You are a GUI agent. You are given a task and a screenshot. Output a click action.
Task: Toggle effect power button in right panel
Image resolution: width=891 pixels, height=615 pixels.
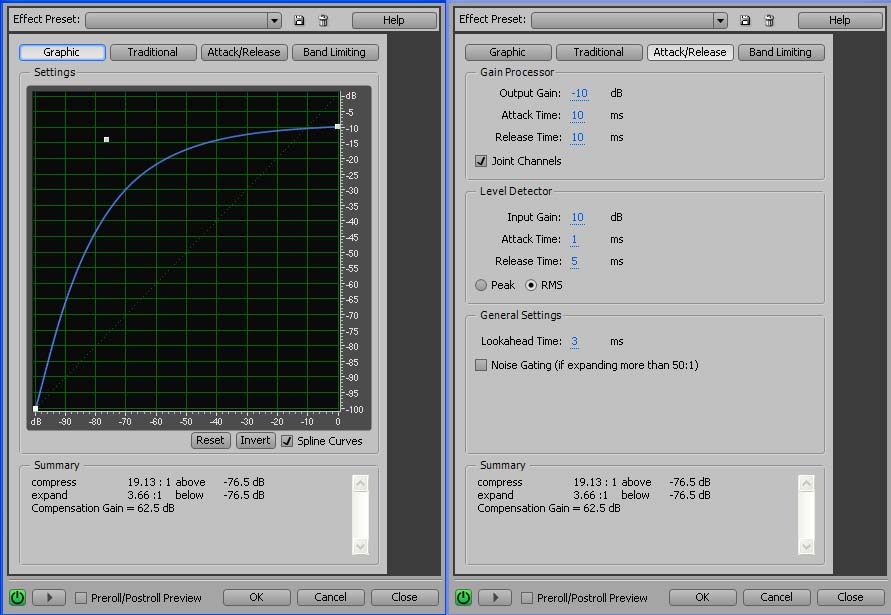coord(463,597)
